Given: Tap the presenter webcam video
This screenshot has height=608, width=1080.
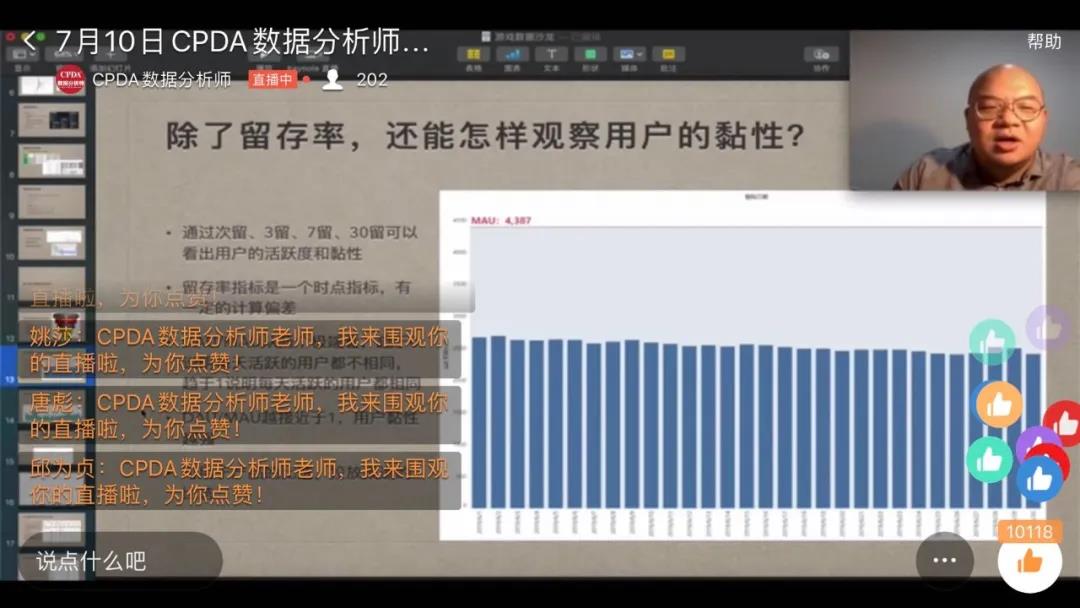Looking at the screenshot, I should tap(964, 110).
